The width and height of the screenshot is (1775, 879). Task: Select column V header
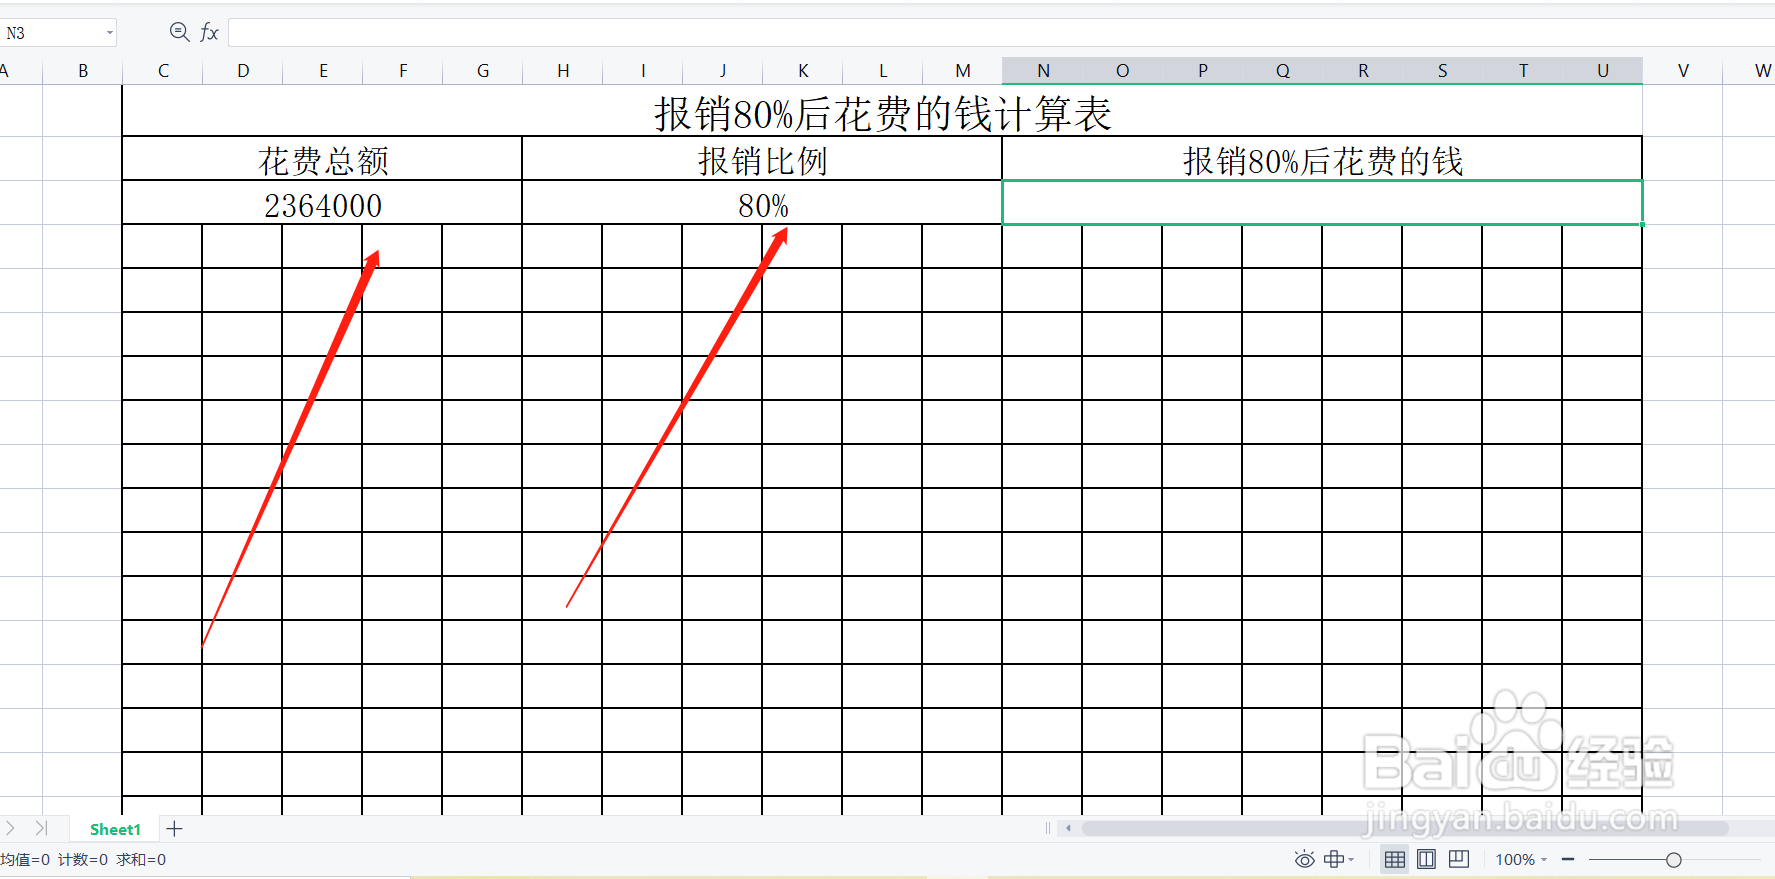[x=1683, y=70]
